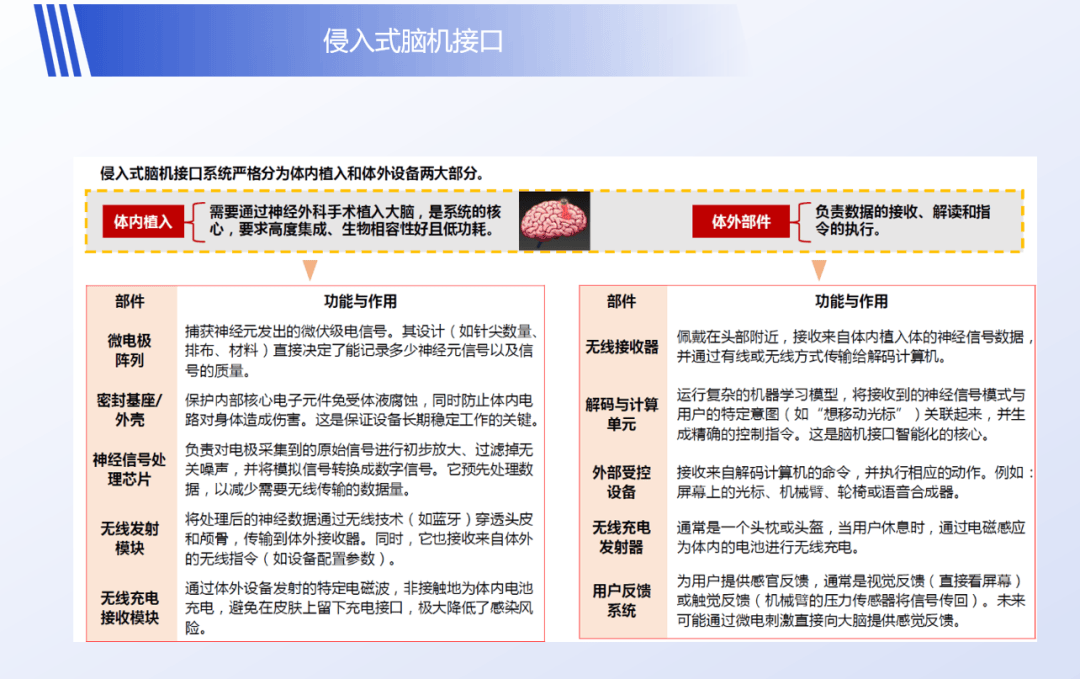Click the left table 部件 header
1080x679 pixels.
coord(129,301)
